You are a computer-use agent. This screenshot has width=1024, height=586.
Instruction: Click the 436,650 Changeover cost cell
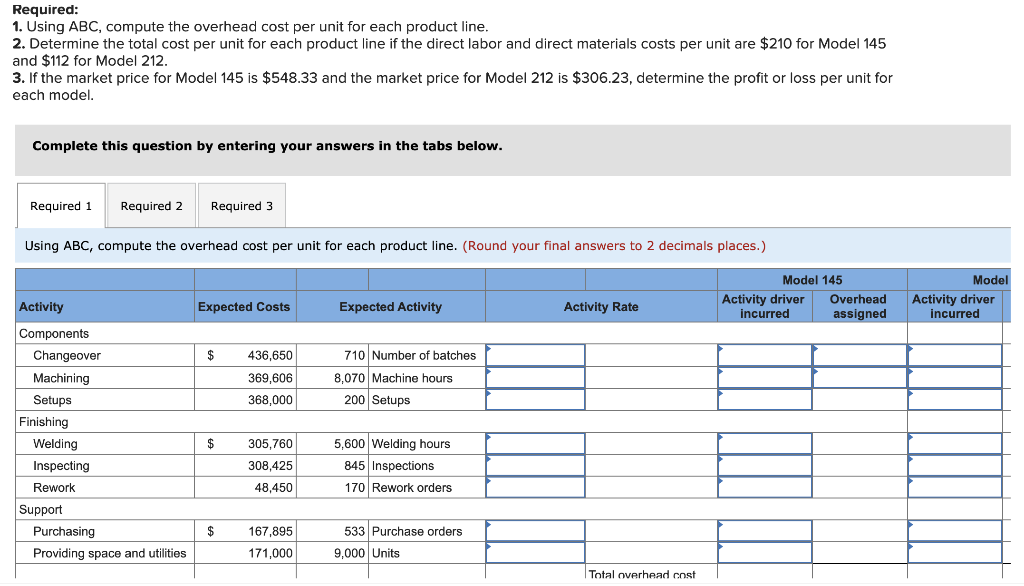tap(246, 355)
